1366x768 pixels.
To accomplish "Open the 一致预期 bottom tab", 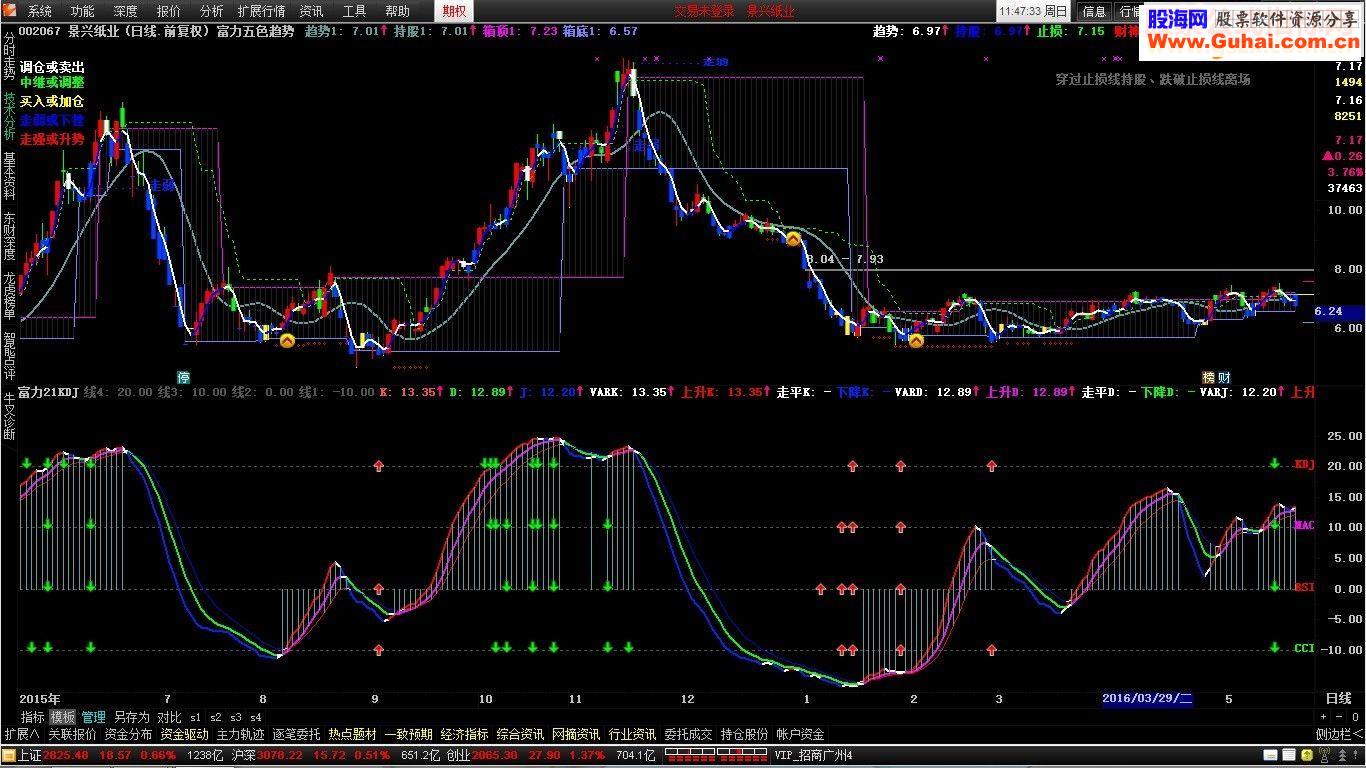I will [408, 735].
